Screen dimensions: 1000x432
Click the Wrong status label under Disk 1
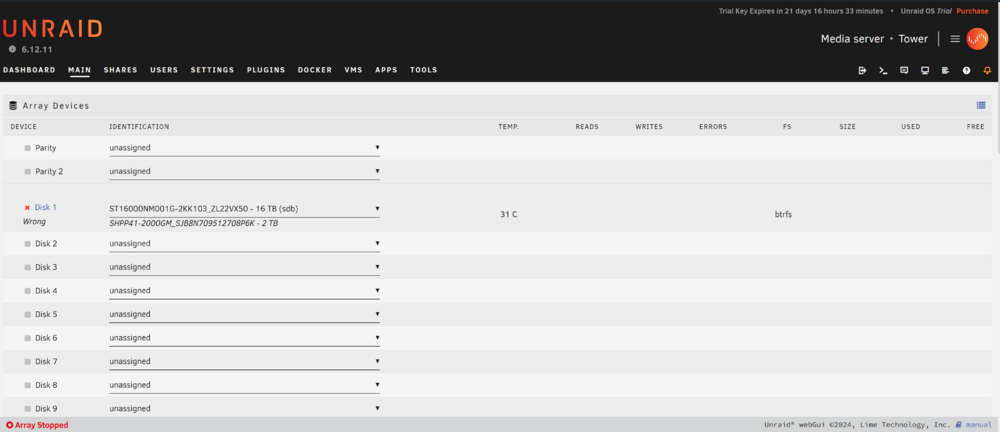(34, 222)
